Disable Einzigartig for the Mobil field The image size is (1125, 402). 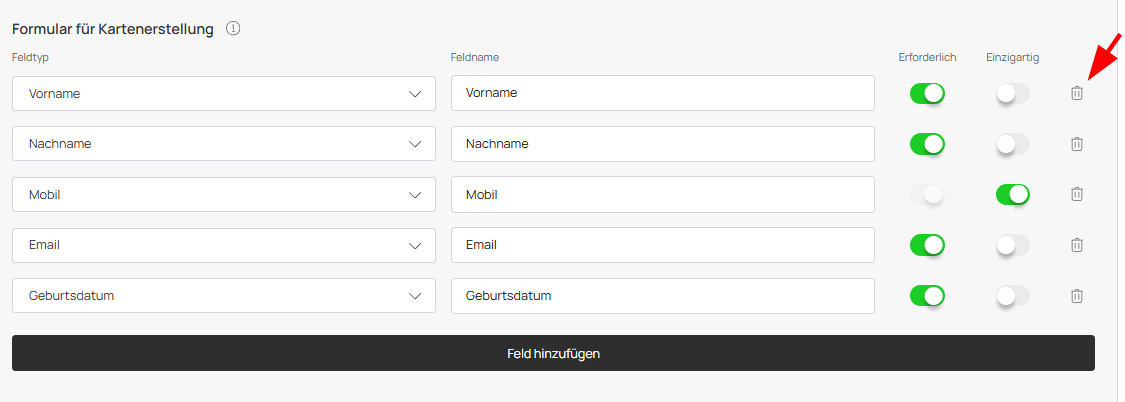pos(1012,194)
